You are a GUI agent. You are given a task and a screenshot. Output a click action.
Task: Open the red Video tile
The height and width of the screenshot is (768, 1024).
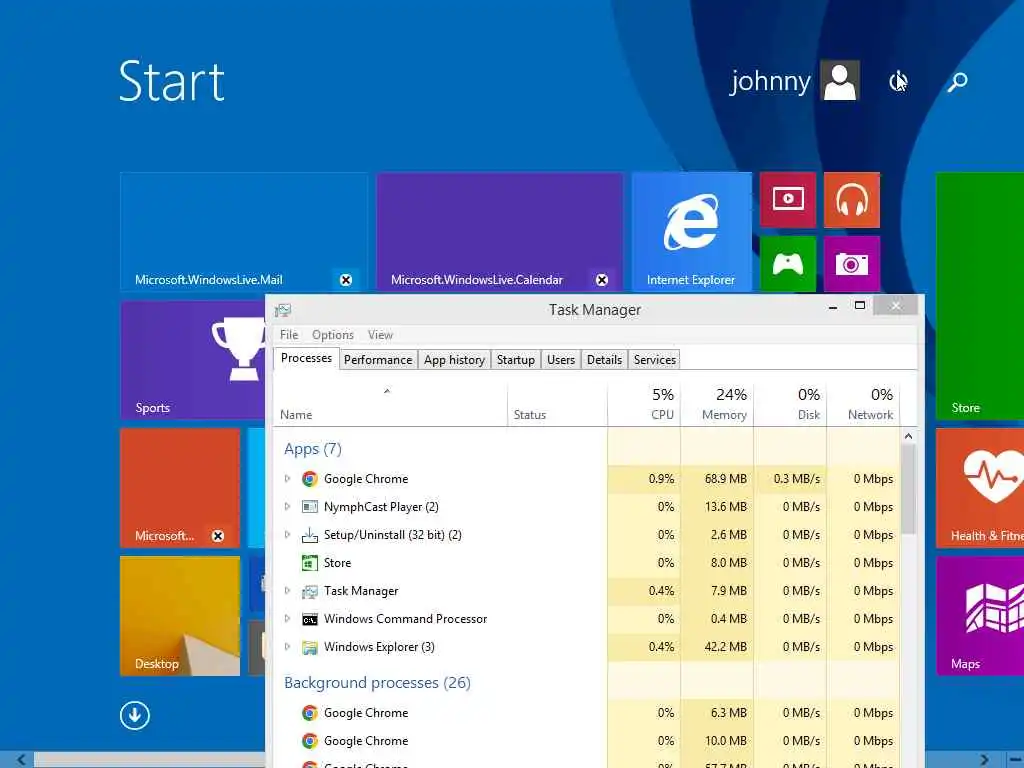788,200
